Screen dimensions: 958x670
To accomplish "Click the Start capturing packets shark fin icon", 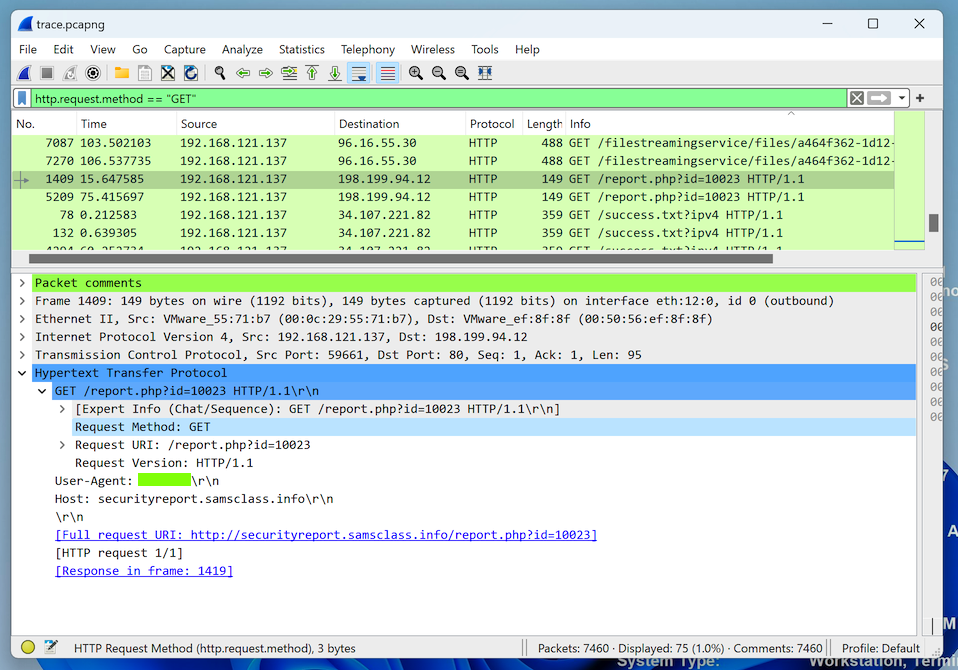I will tap(25, 73).
